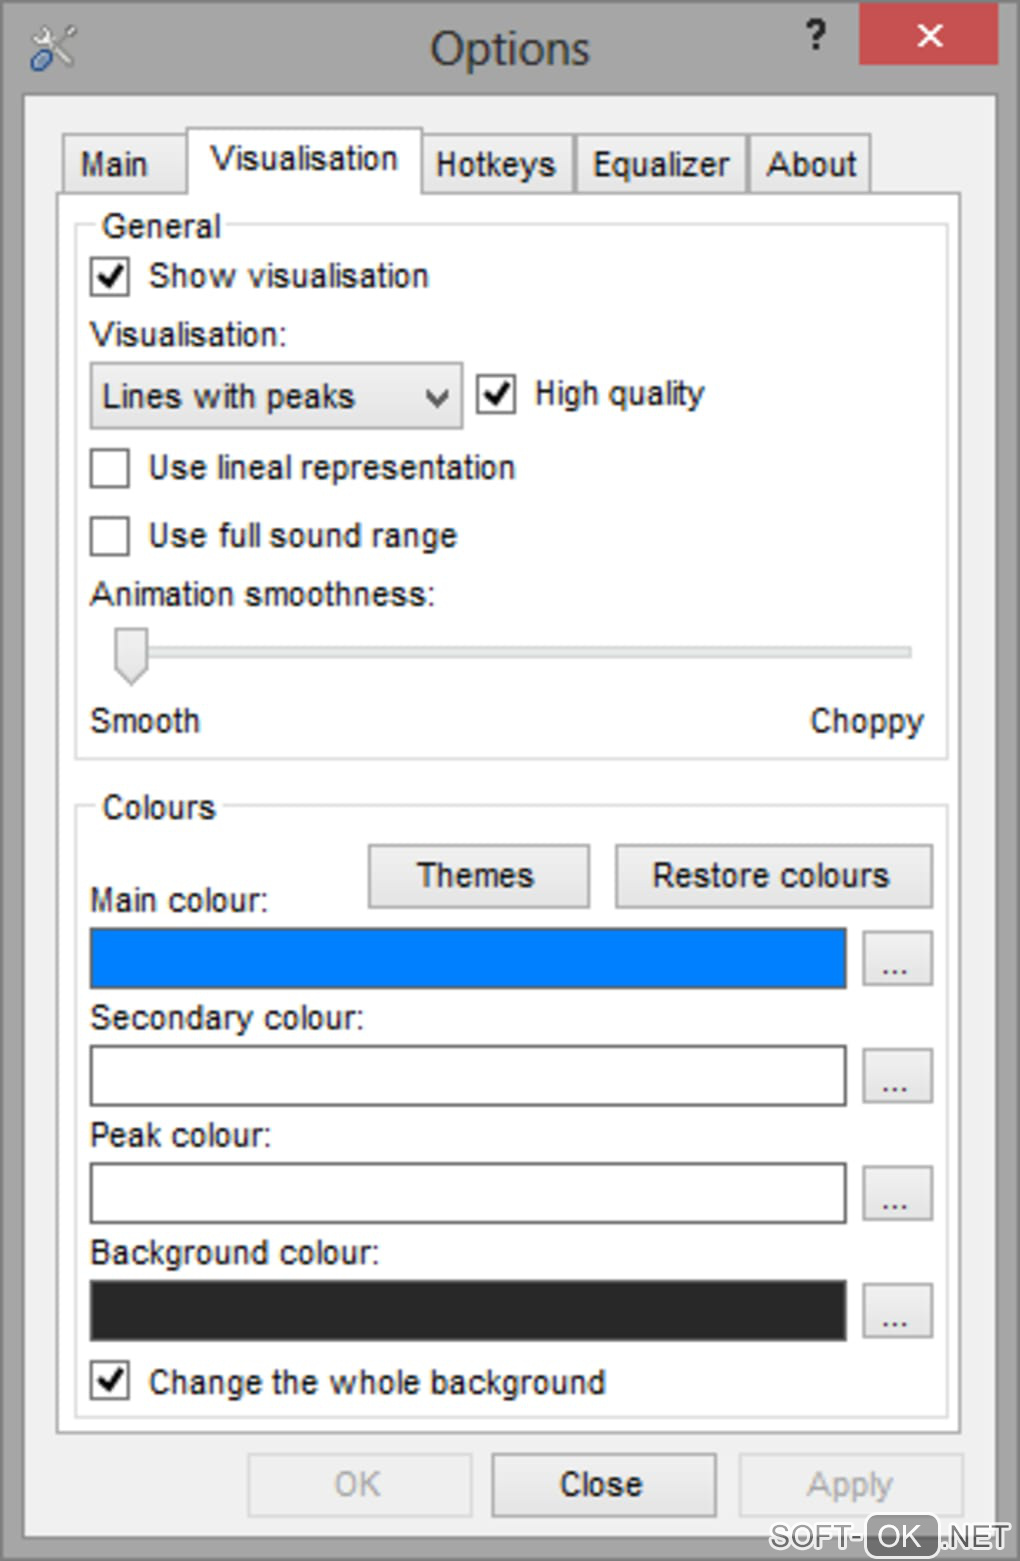Open main colour picker ellipsis button
This screenshot has height=1561, width=1020.
[897, 958]
